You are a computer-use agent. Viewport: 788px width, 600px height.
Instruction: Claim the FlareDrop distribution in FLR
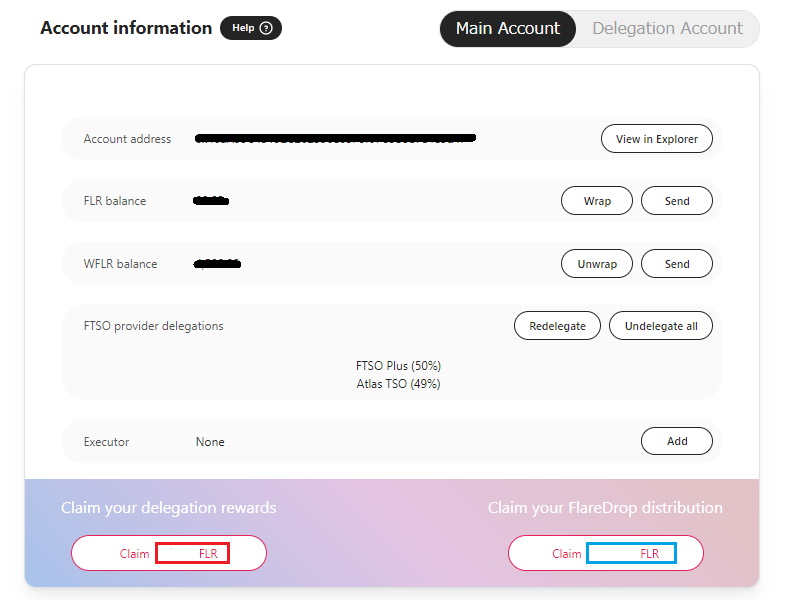[606, 553]
